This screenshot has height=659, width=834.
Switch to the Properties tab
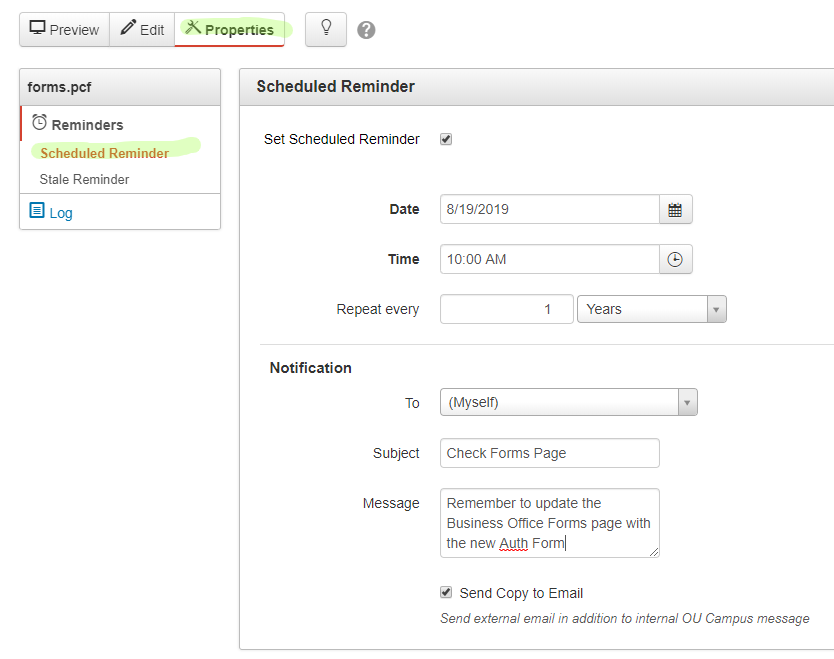pyautogui.click(x=229, y=30)
